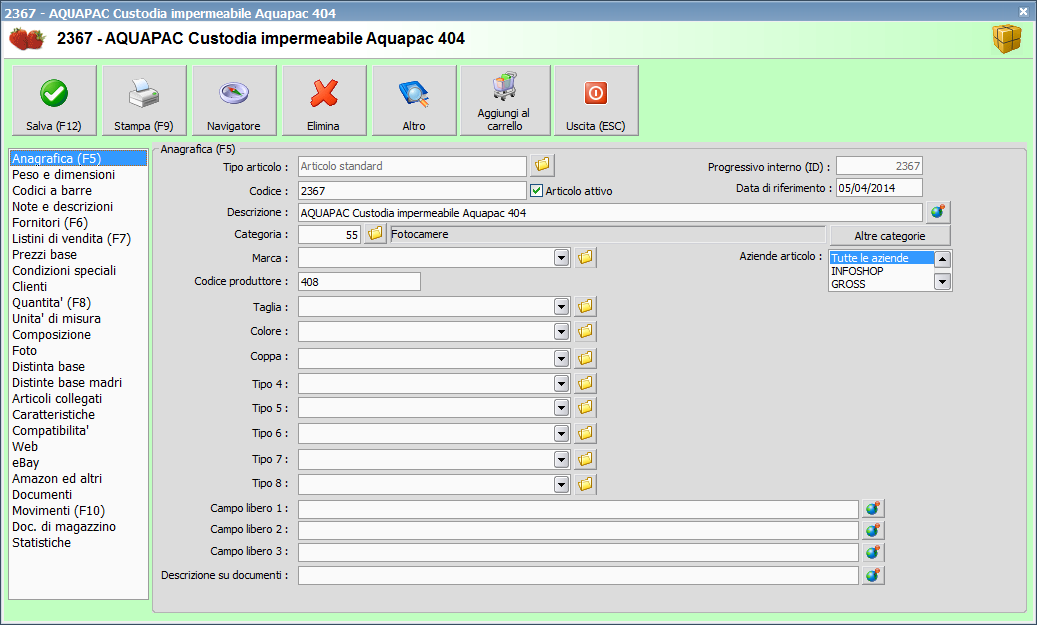Image resolution: width=1037 pixels, height=625 pixels.
Task: Open Quantita' (F8) section
Action: (52, 302)
